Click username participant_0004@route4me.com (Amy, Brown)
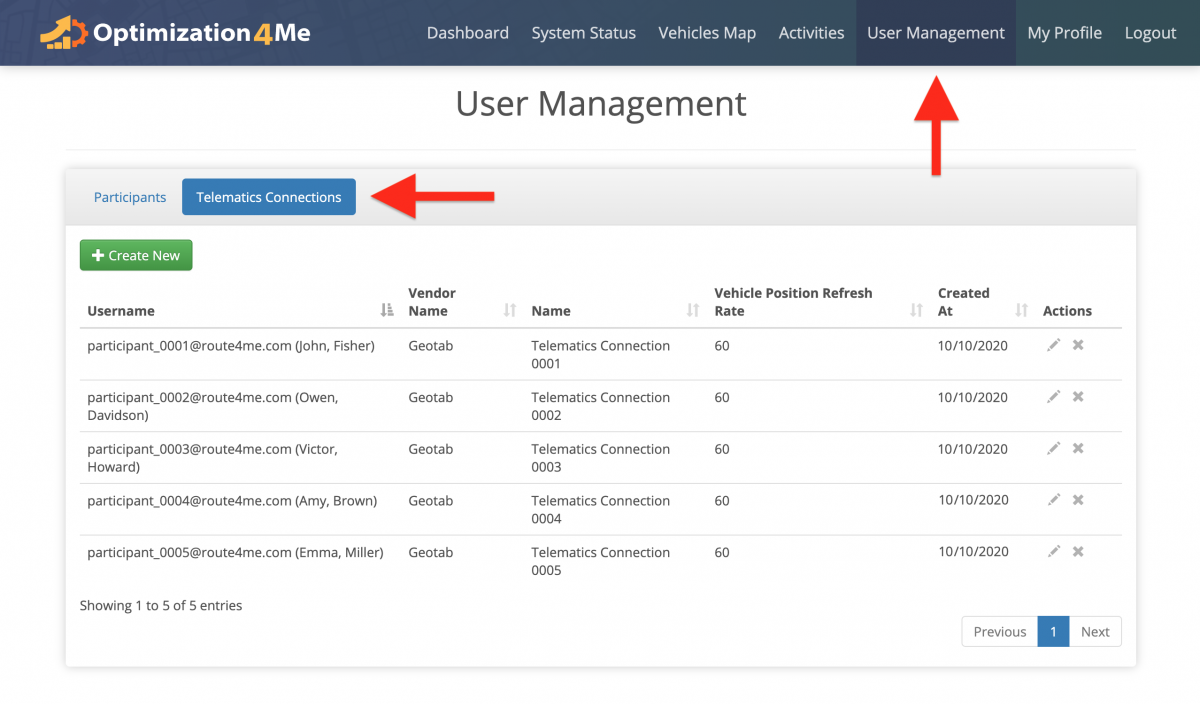This screenshot has width=1200, height=707. click(232, 501)
